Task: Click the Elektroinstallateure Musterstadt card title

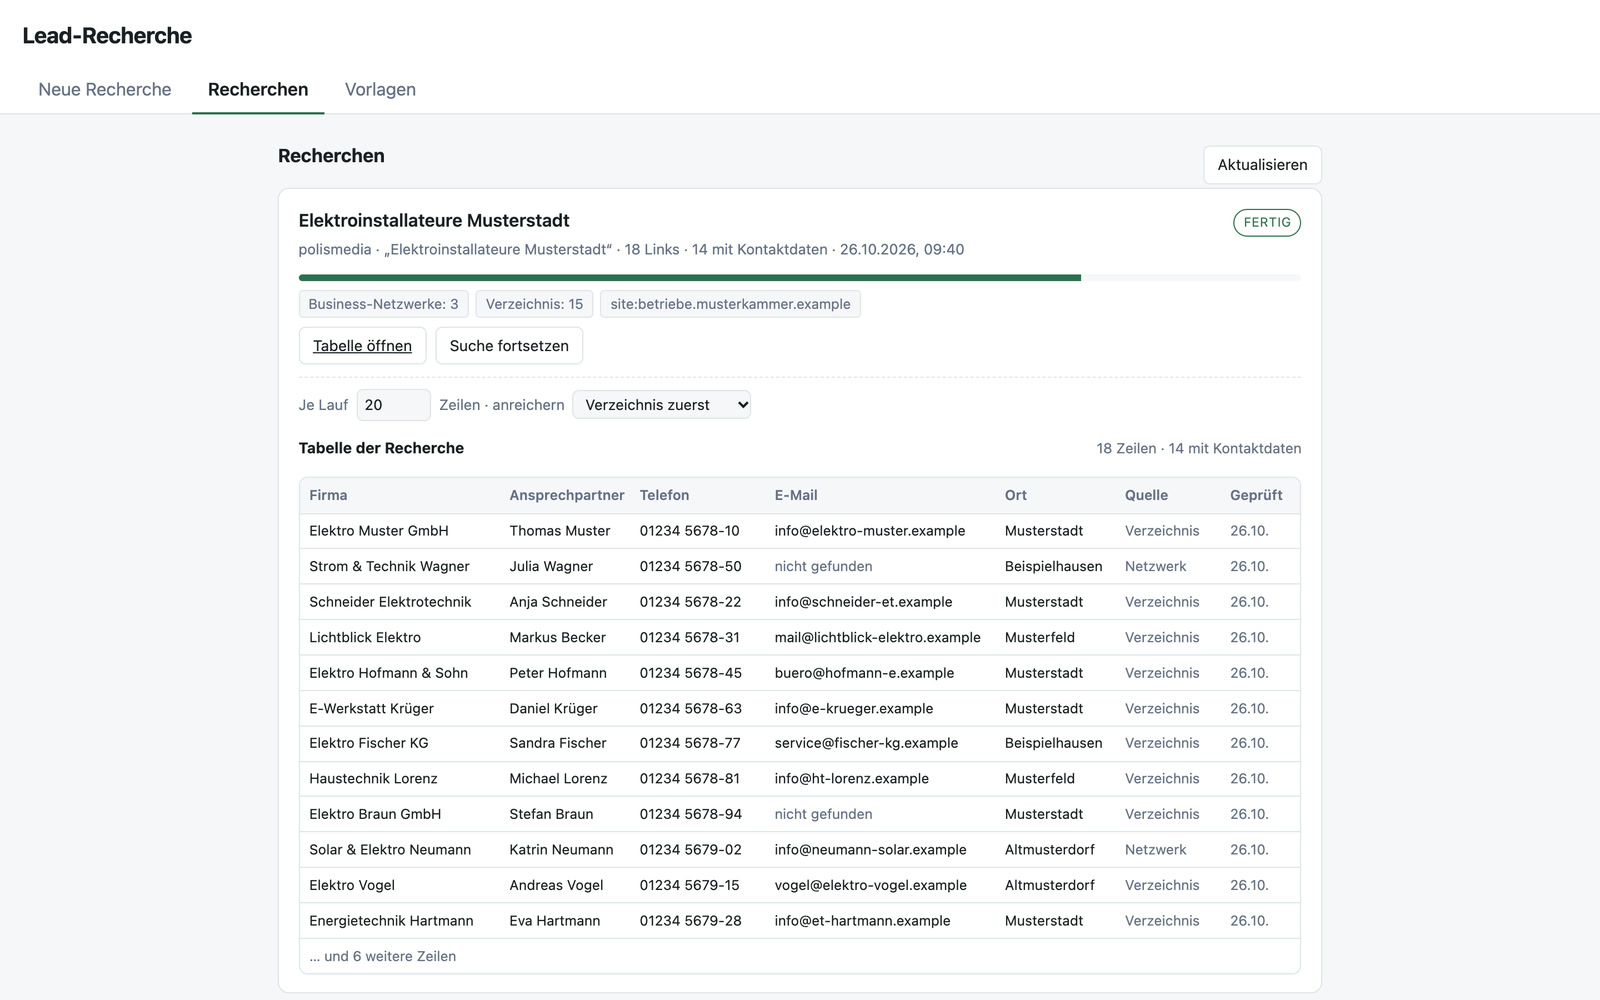Action: (434, 221)
